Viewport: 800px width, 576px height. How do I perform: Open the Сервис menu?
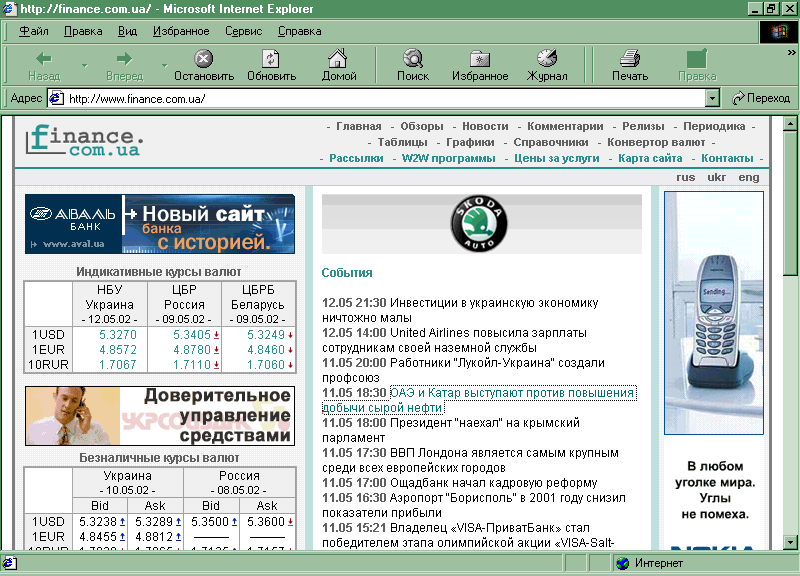coord(243,31)
